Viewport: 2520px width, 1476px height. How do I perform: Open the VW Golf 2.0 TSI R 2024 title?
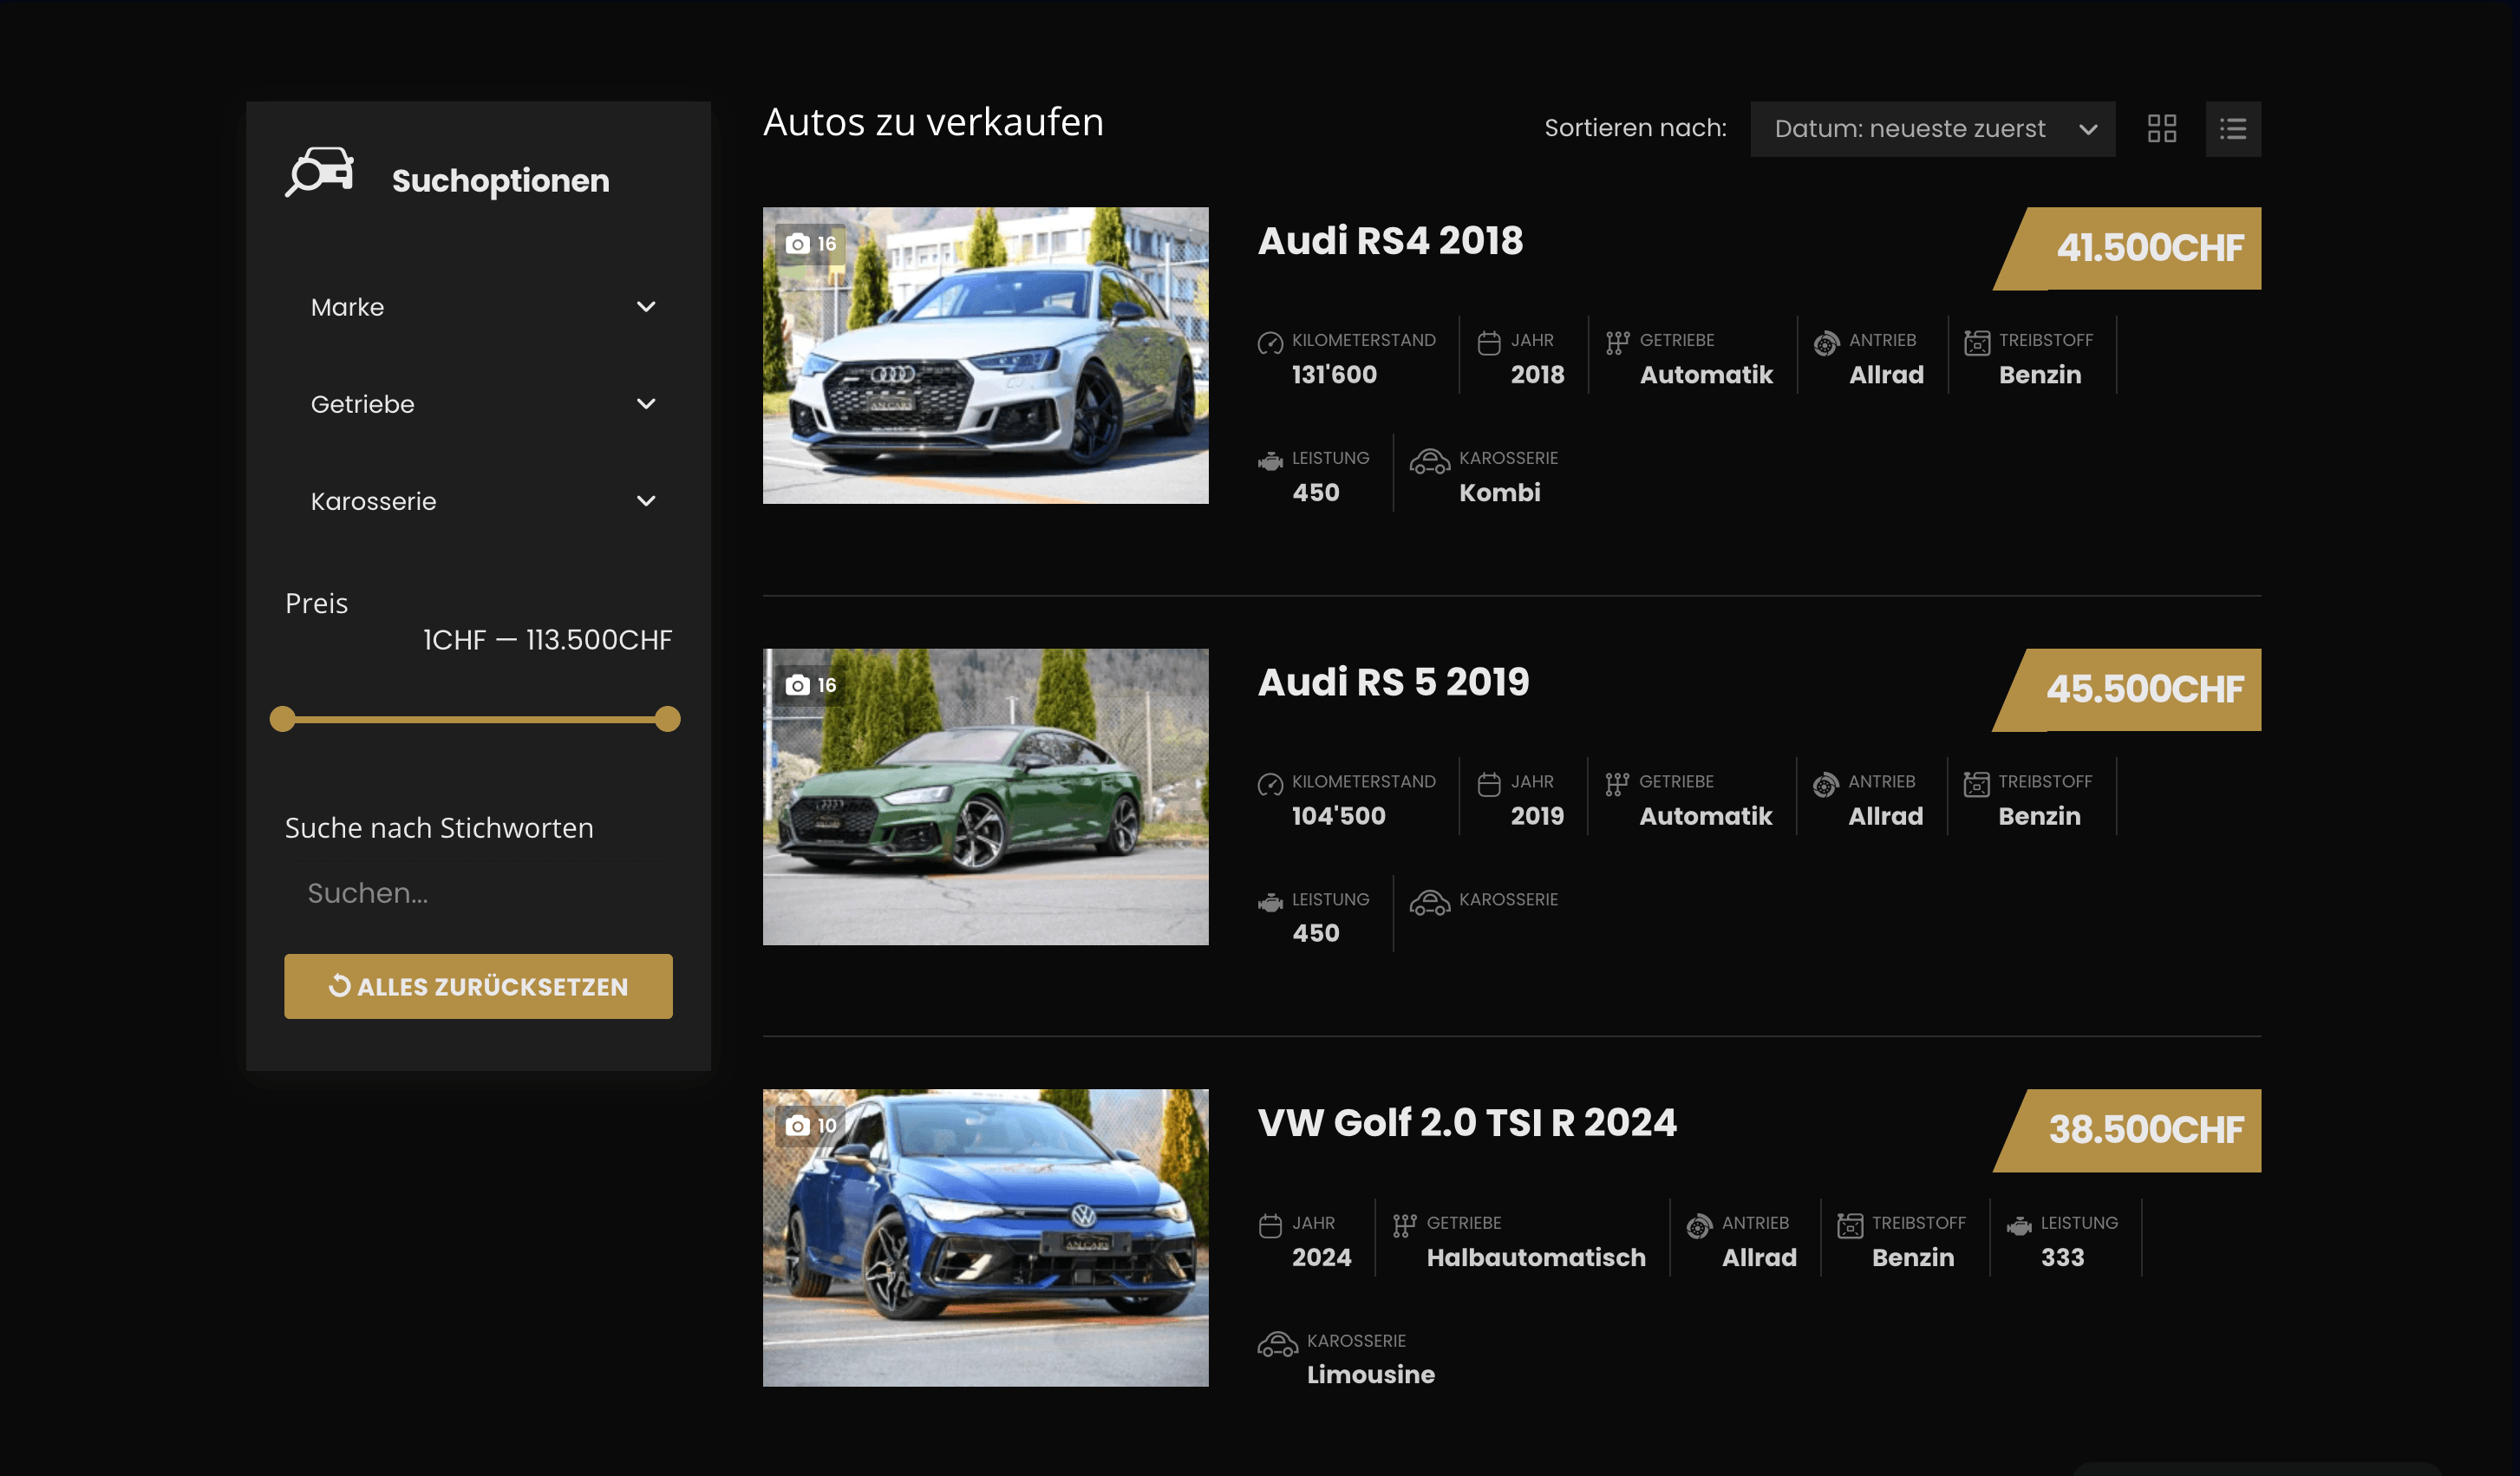click(1467, 1122)
